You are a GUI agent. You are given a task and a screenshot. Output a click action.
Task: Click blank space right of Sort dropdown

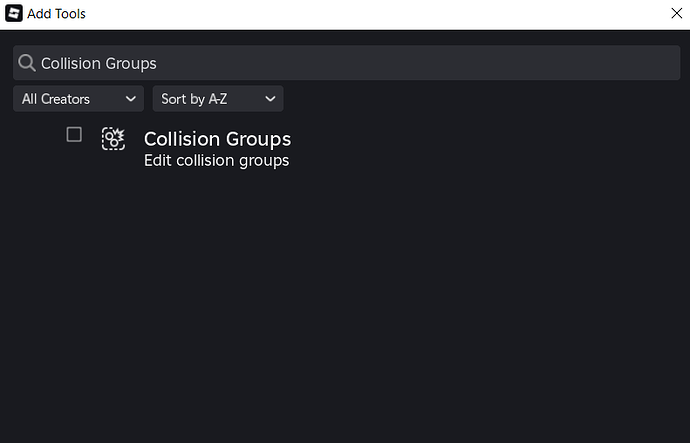click(x=482, y=99)
